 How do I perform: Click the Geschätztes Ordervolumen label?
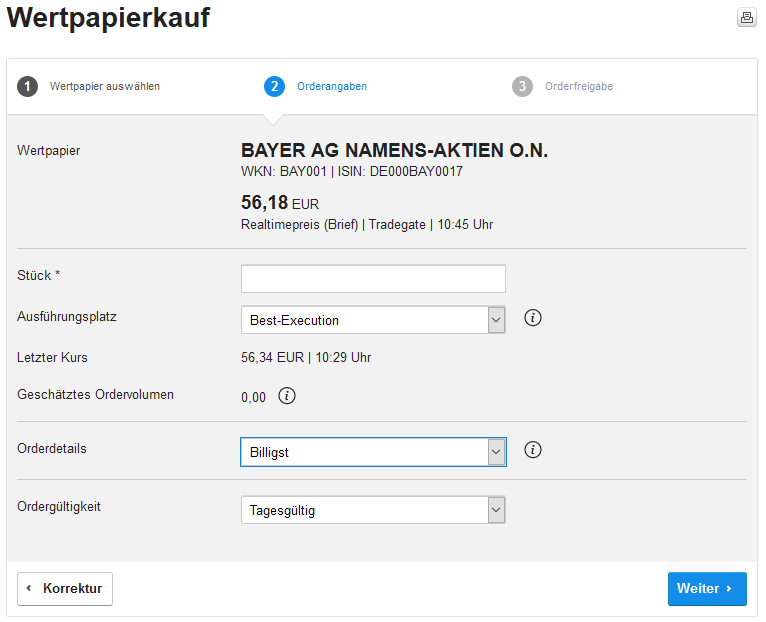point(95,395)
